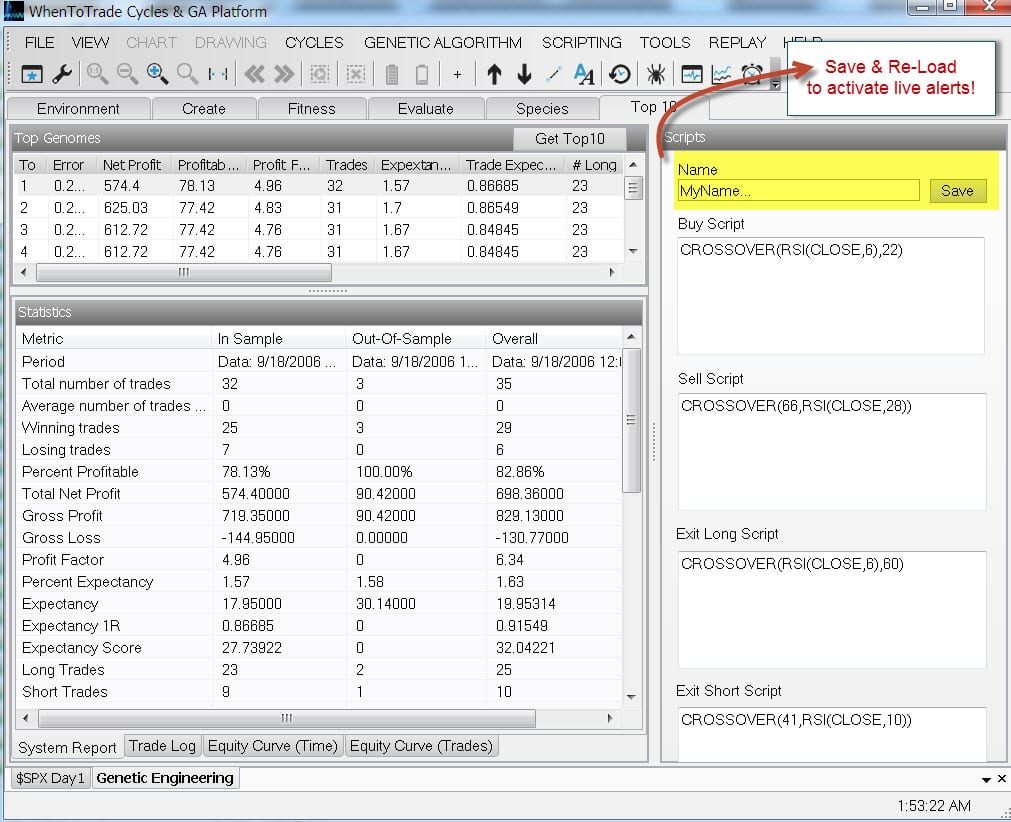Click the Get Top10 button
Viewport: 1011px width, 822px height.
point(570,139)
